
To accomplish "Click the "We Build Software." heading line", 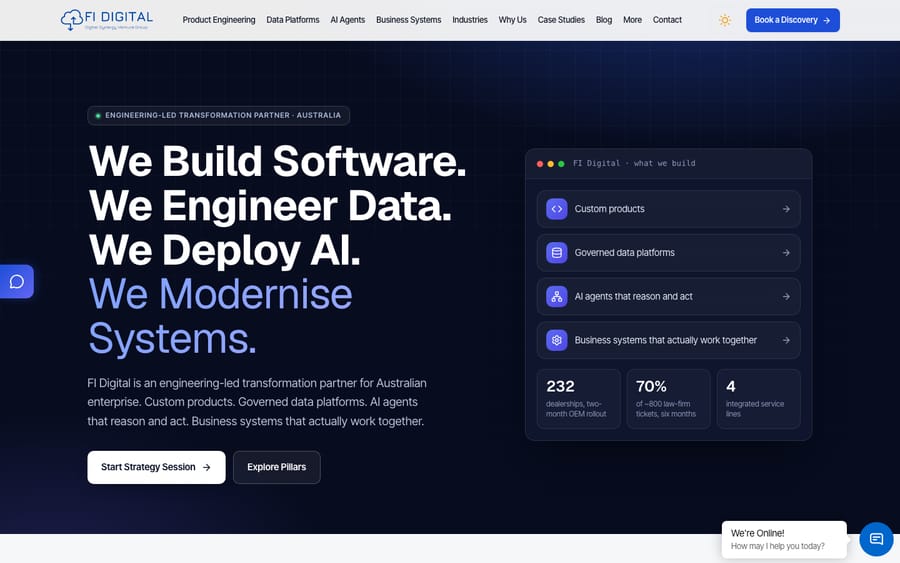I will (277, 161).
